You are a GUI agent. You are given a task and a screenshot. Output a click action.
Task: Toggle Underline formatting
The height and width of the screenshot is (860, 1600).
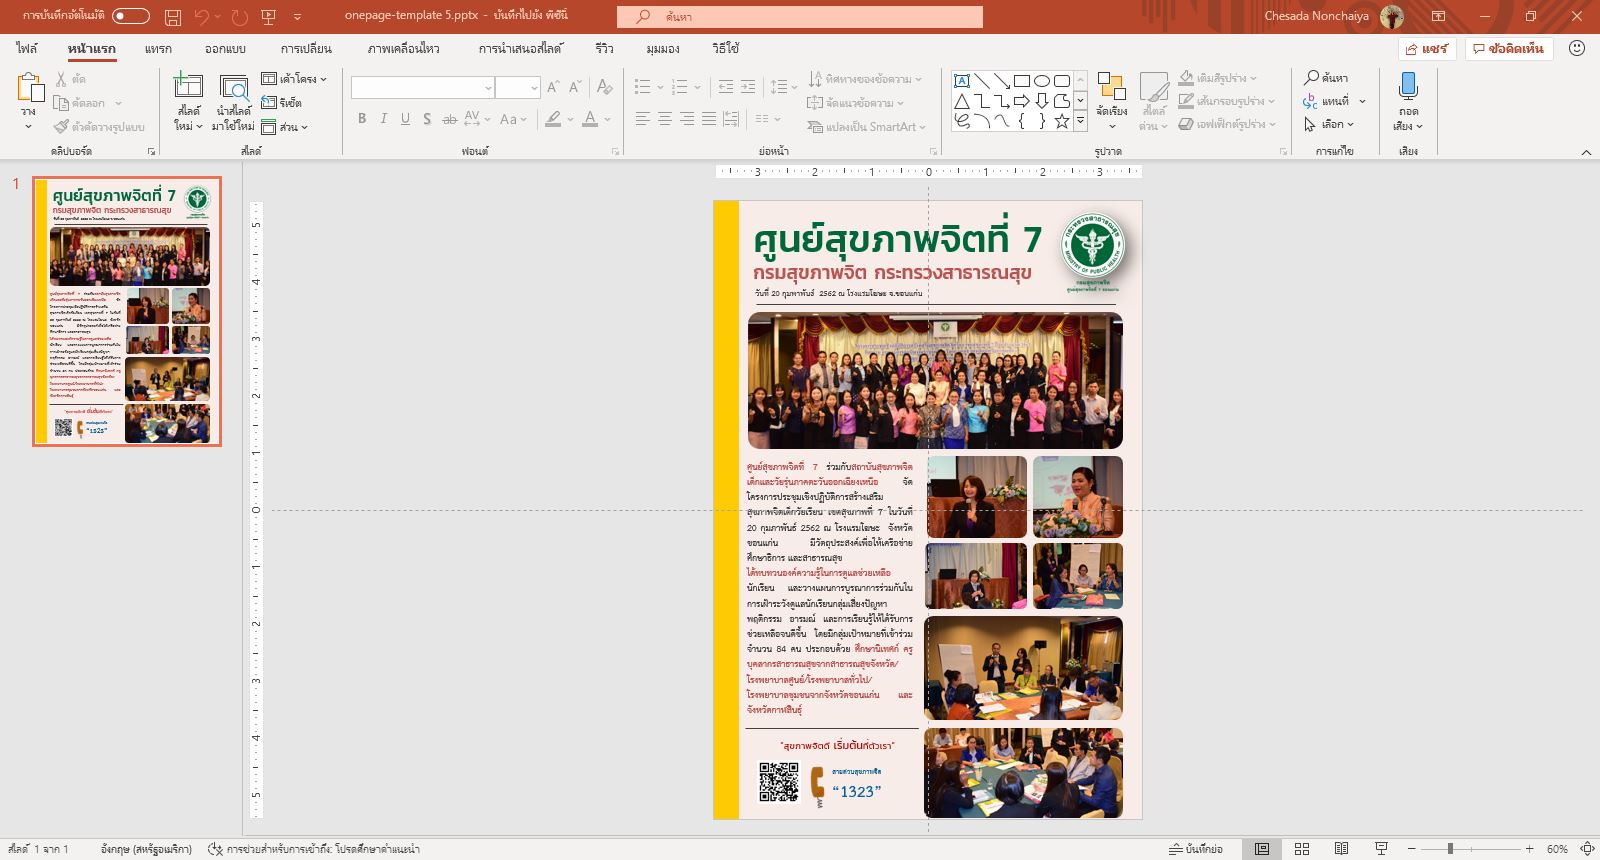pos(405,118)
